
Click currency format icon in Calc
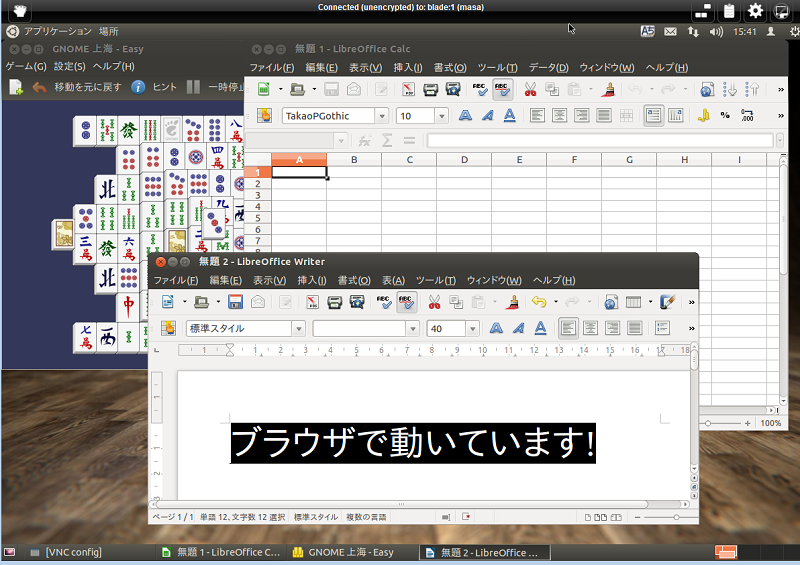pos(704,116)
